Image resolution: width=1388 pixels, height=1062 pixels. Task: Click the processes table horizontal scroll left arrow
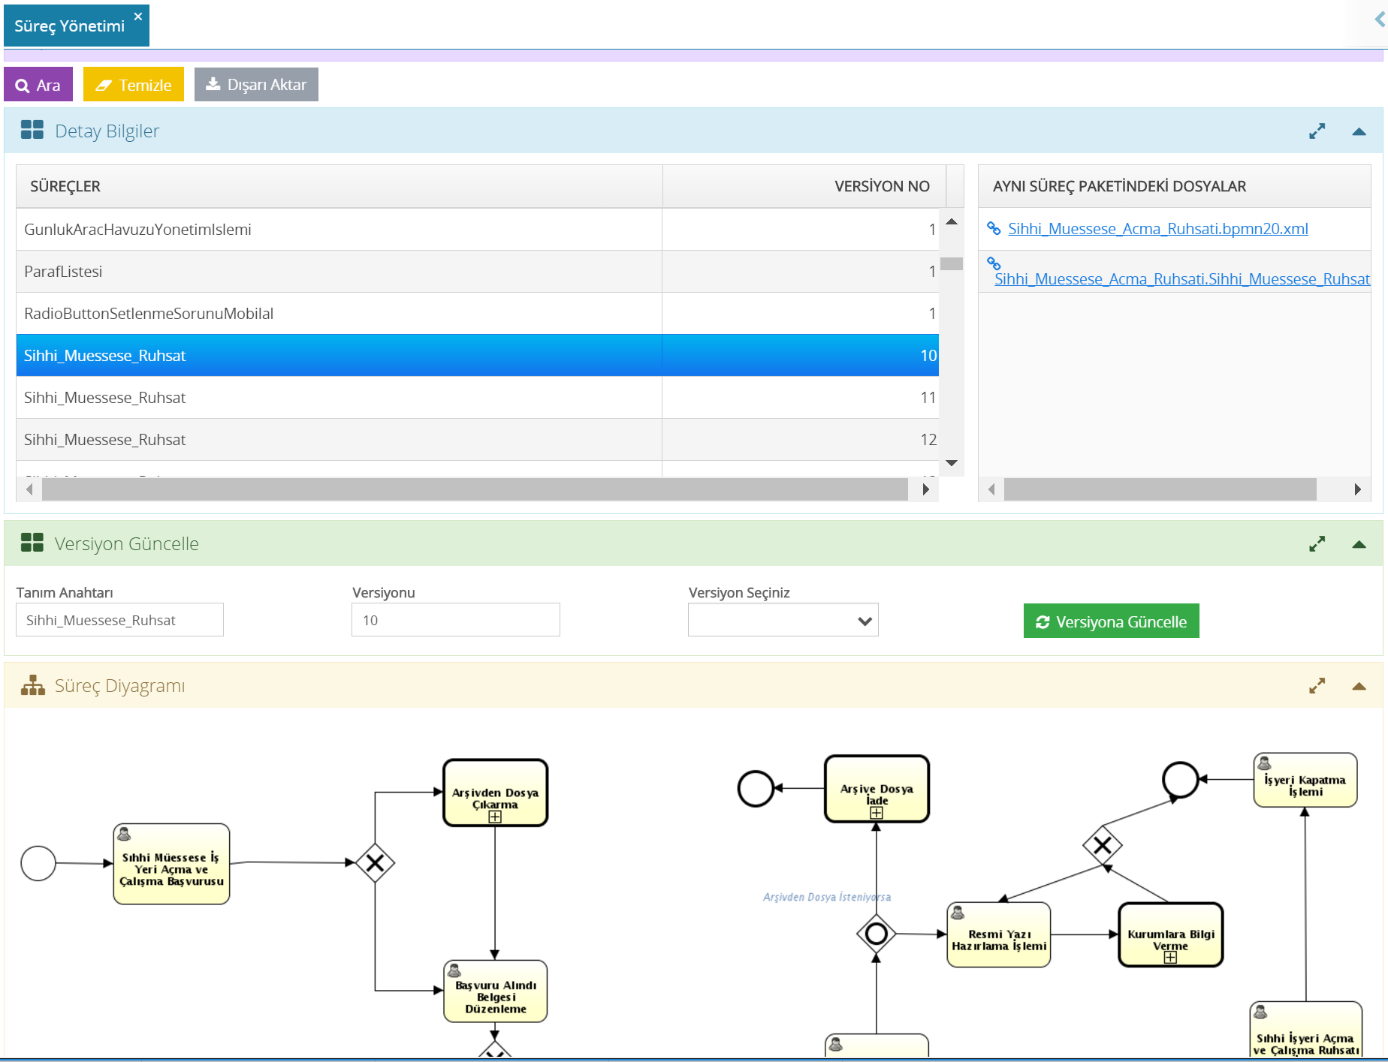[x=30, y=489]
